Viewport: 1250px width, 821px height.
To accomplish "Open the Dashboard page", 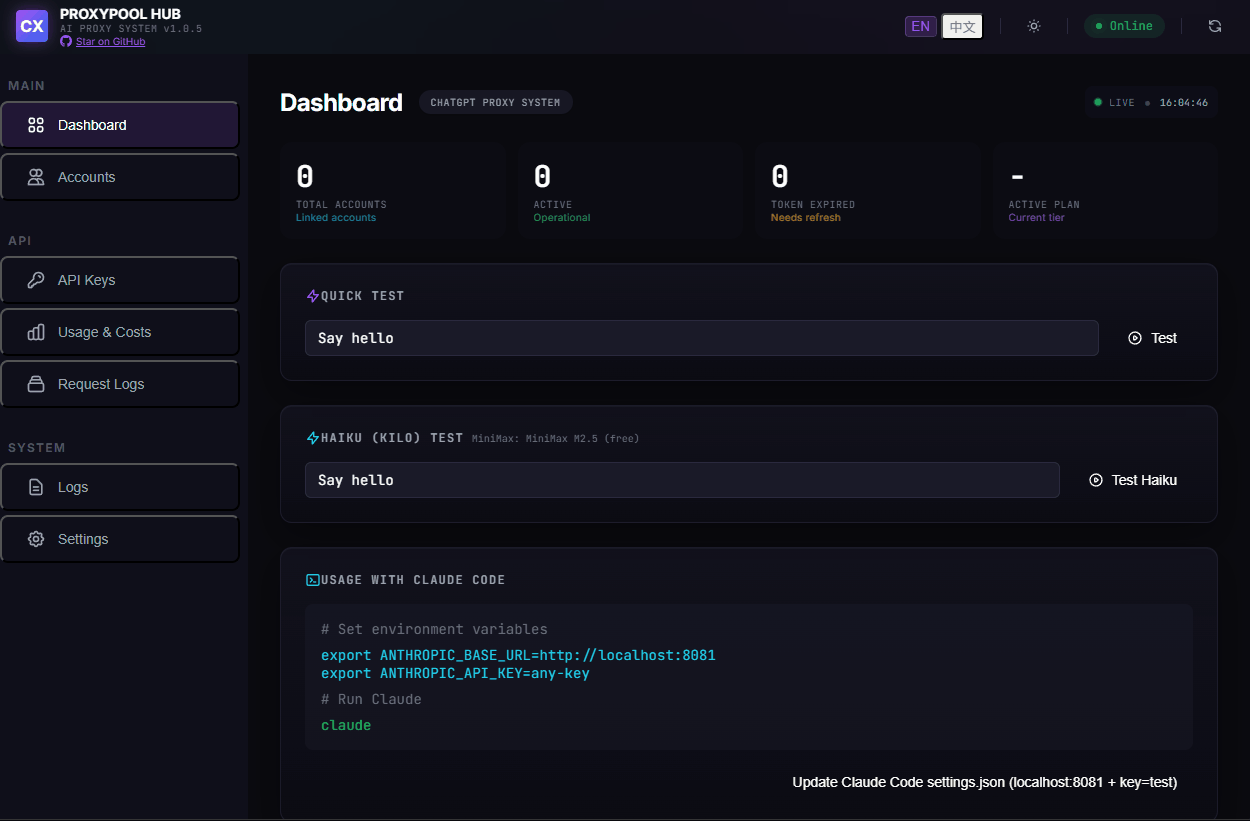I will click(120, 125).
